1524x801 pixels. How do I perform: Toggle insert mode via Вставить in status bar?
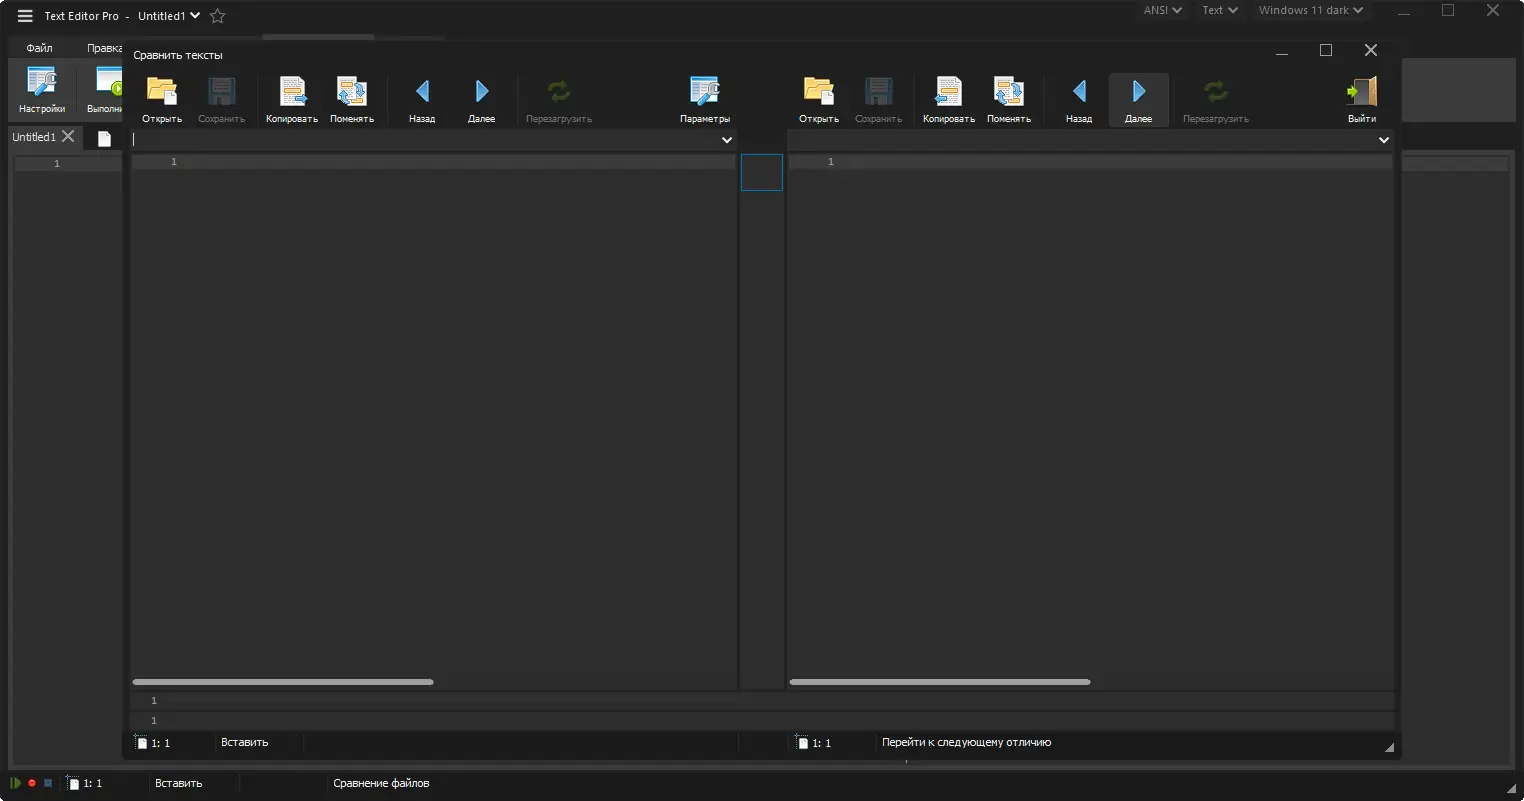click(x=178, y=783)
